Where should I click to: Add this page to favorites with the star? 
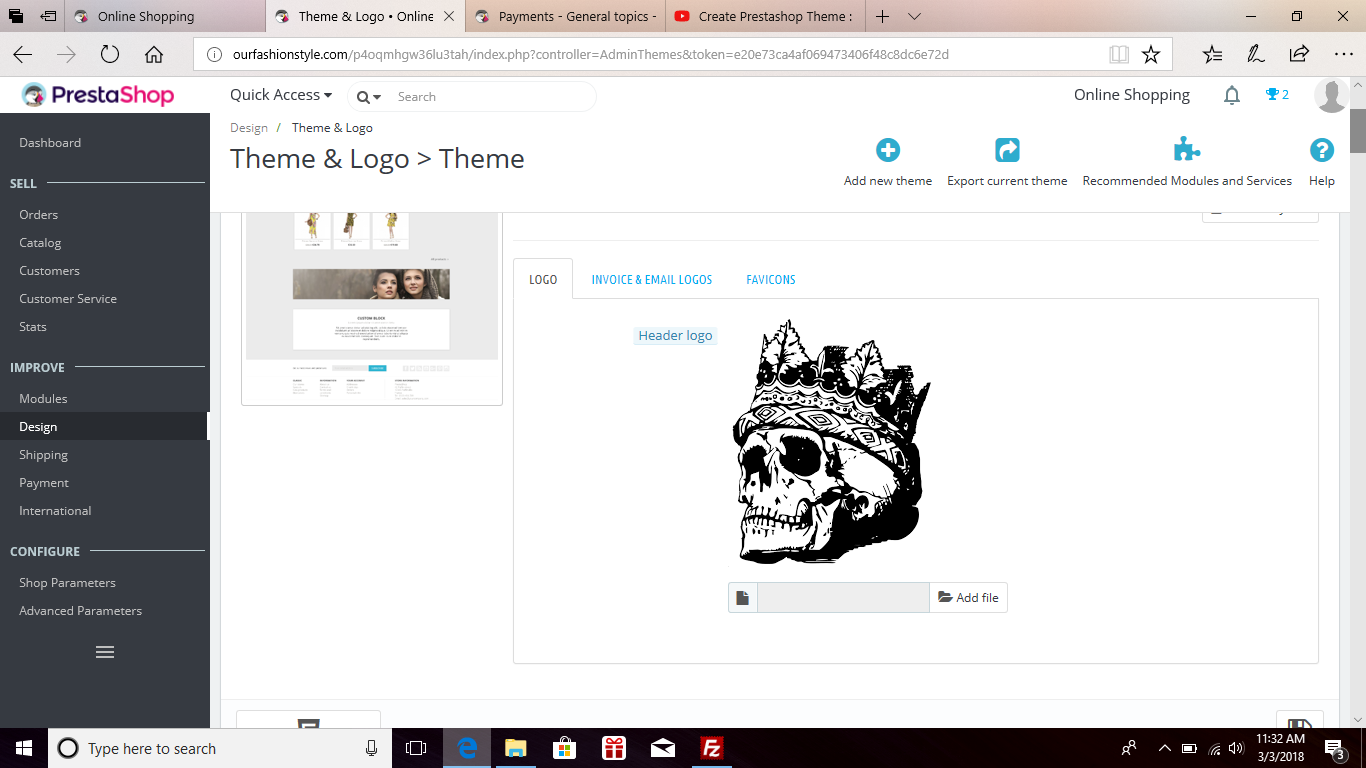click(x=1151, y=54)
